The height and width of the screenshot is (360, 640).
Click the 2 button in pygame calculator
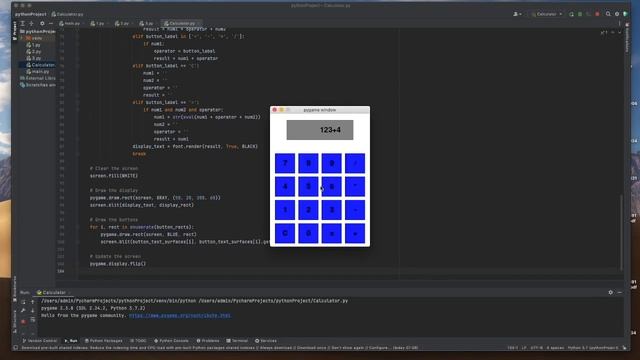coord(308,210)
